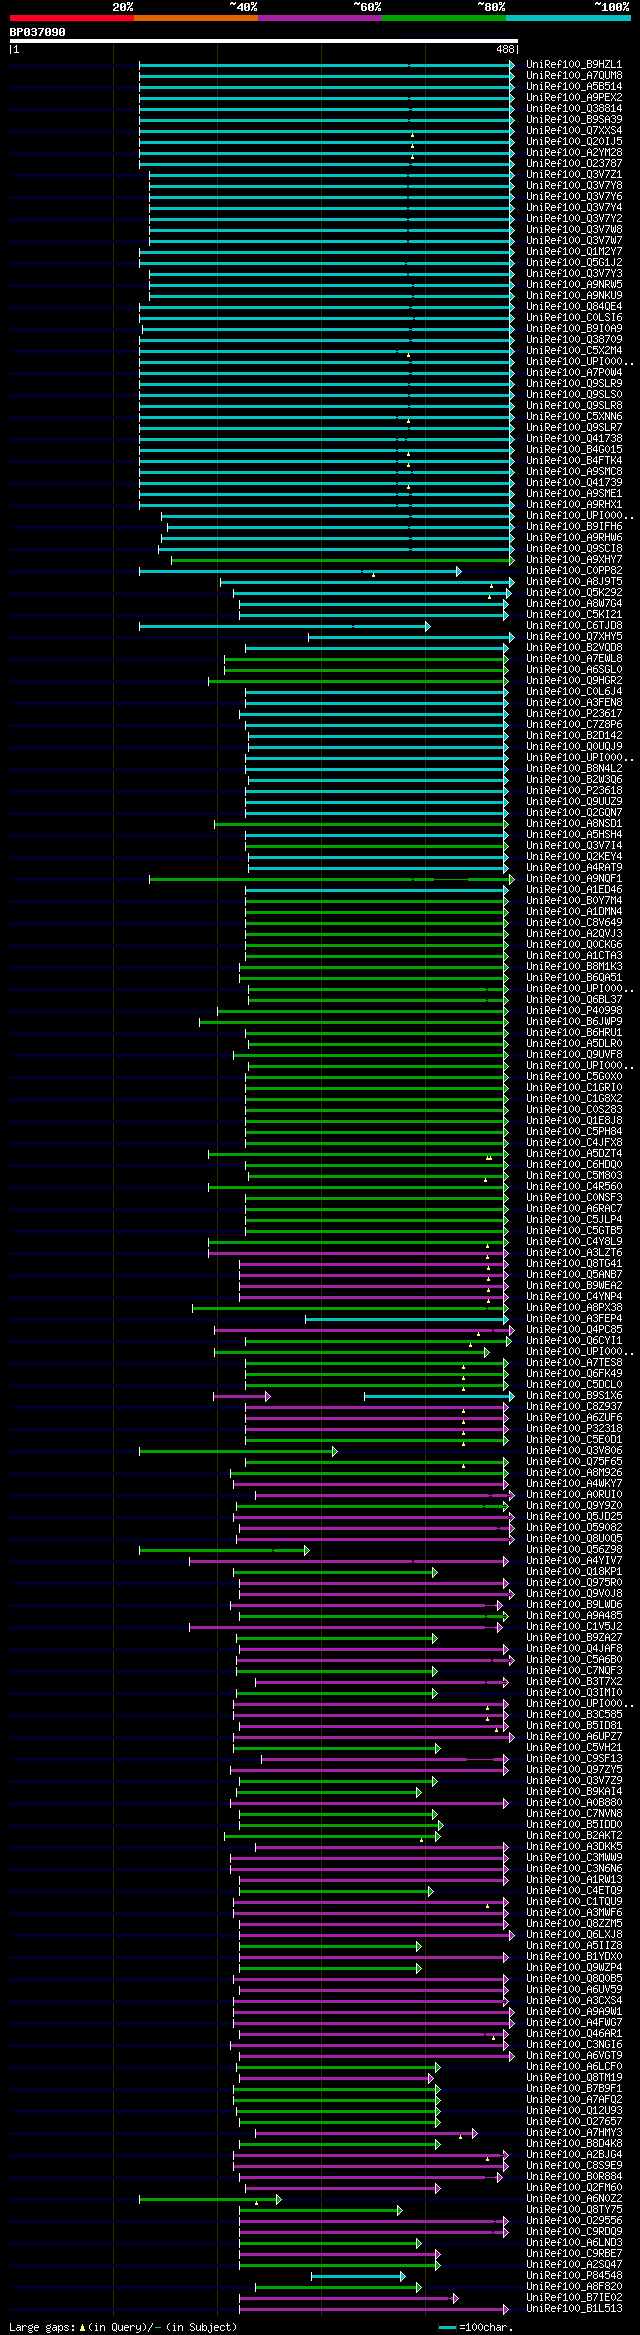640x2335 pixels.
Task: Click hit UniRef100_Q18KP1
Action: point(574,1572)
